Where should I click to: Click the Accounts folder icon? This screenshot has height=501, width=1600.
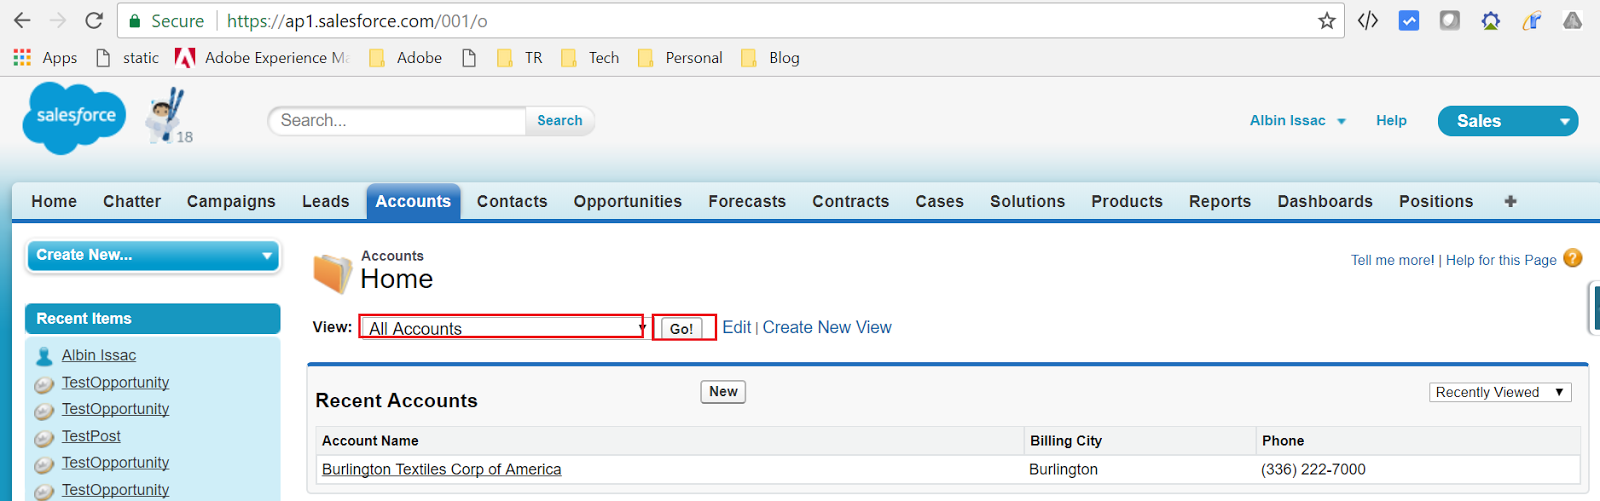pyautogui.click(x=333, y=273)
